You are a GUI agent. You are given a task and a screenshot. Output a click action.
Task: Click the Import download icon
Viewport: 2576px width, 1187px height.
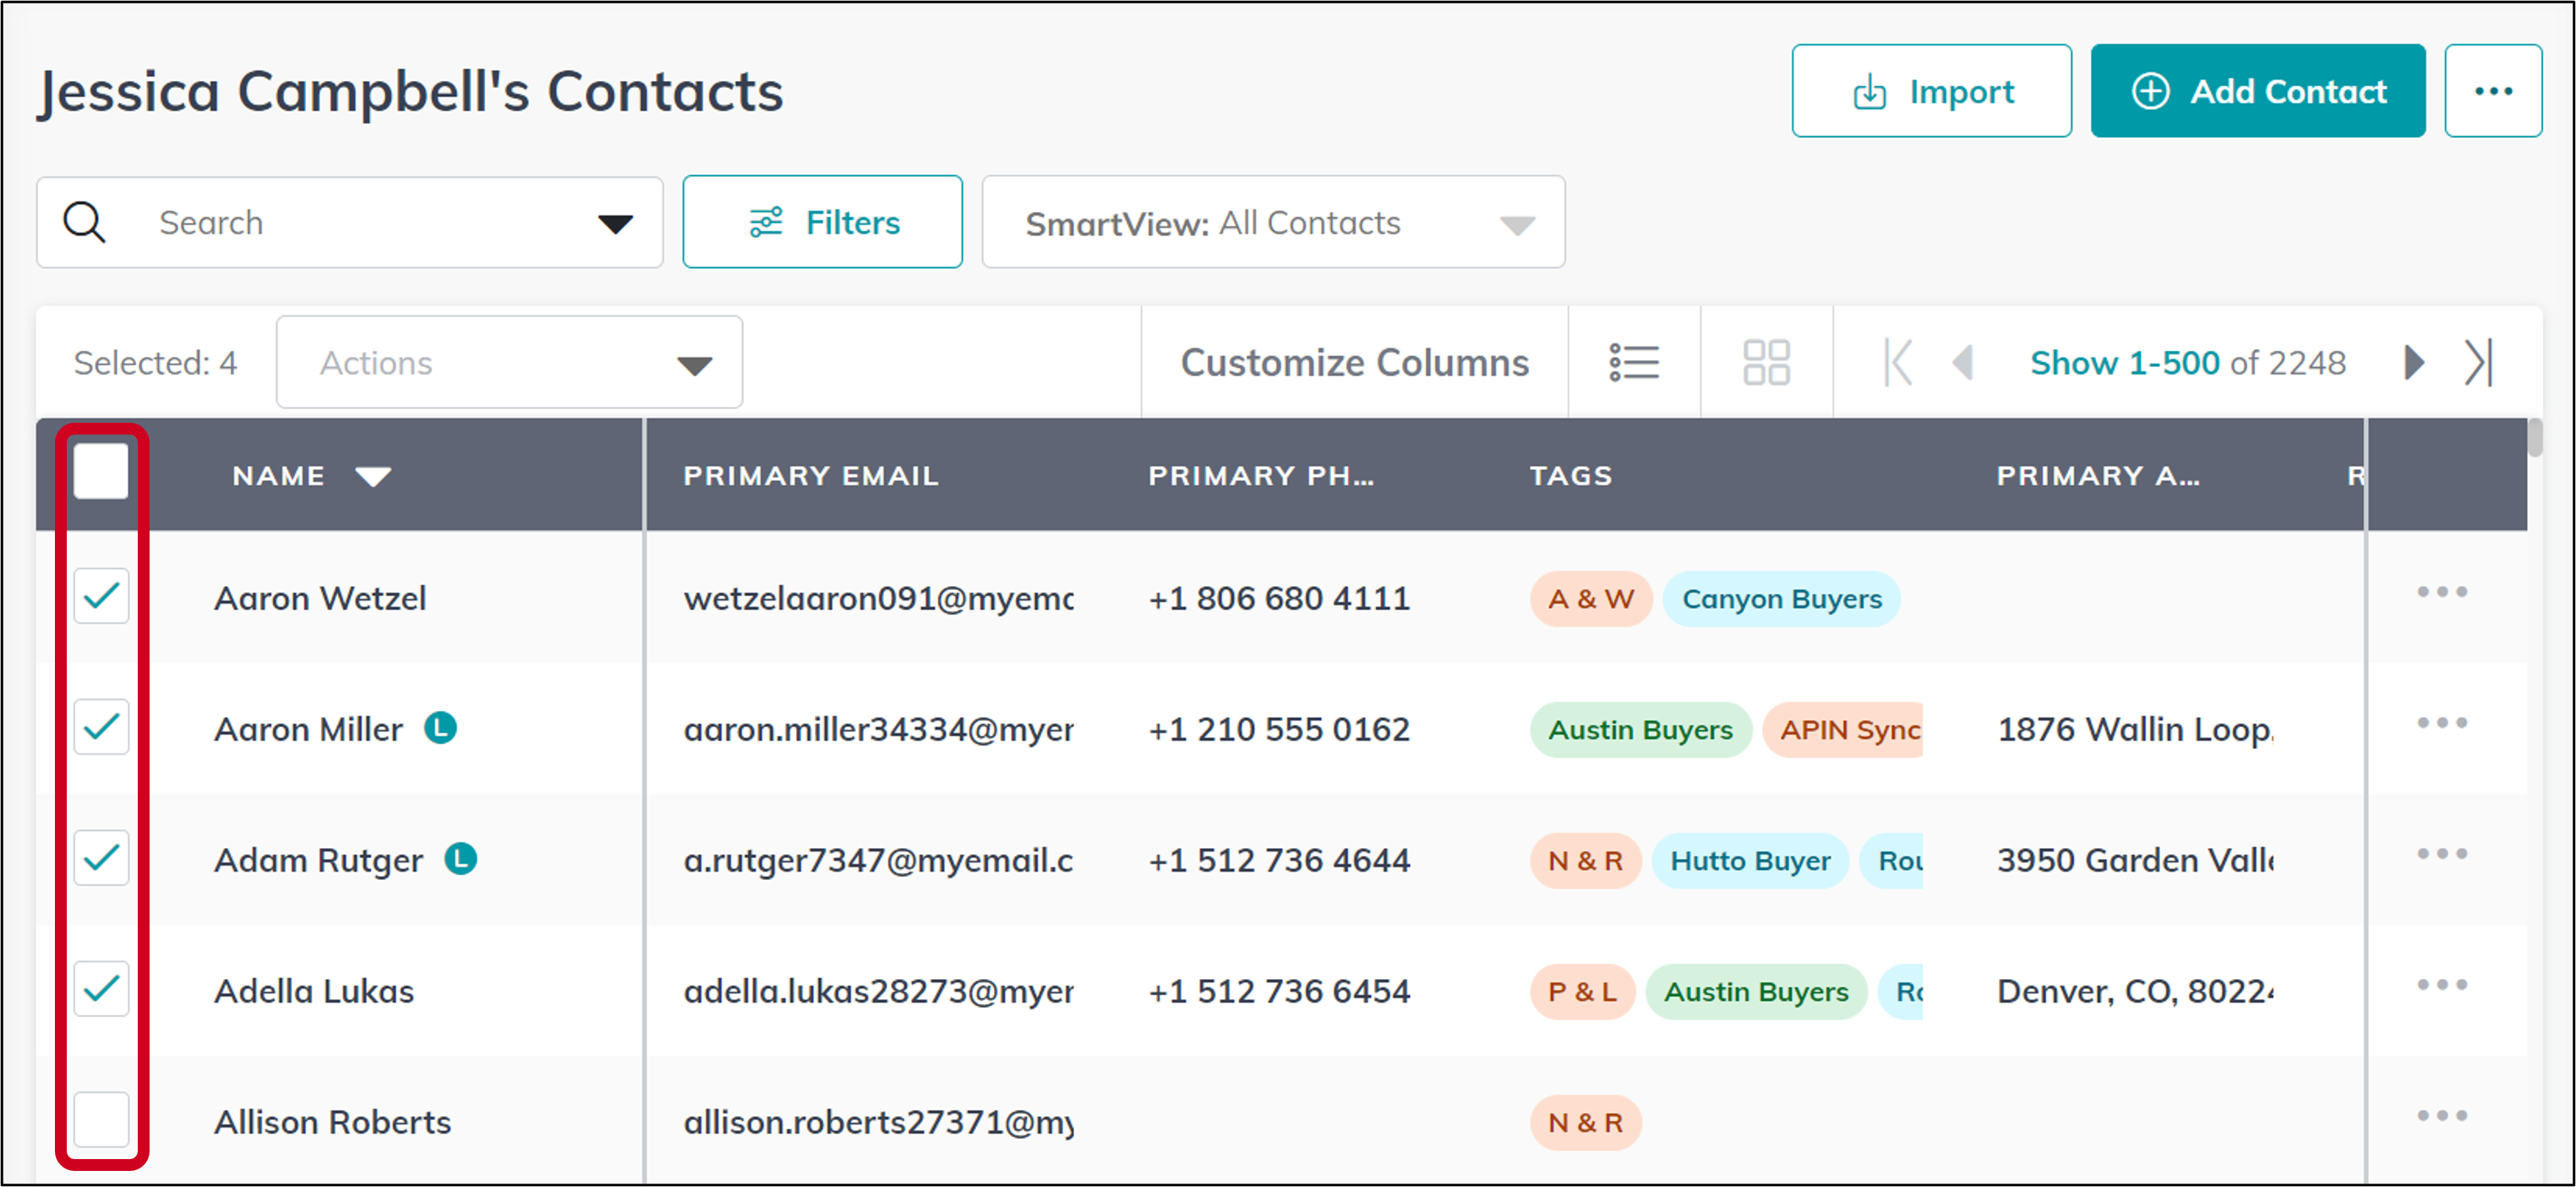pos(1869,91)
